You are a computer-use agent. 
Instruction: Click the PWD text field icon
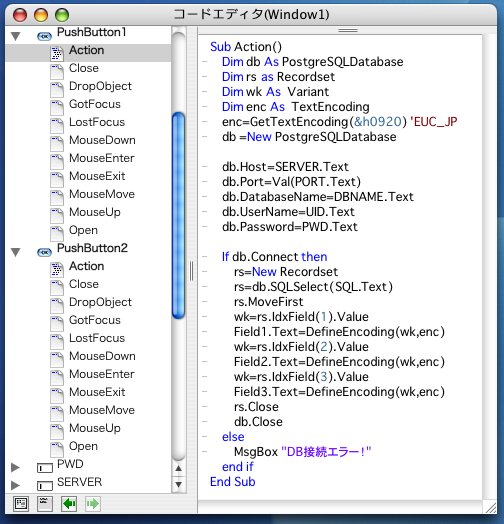(x=44, y=468)
